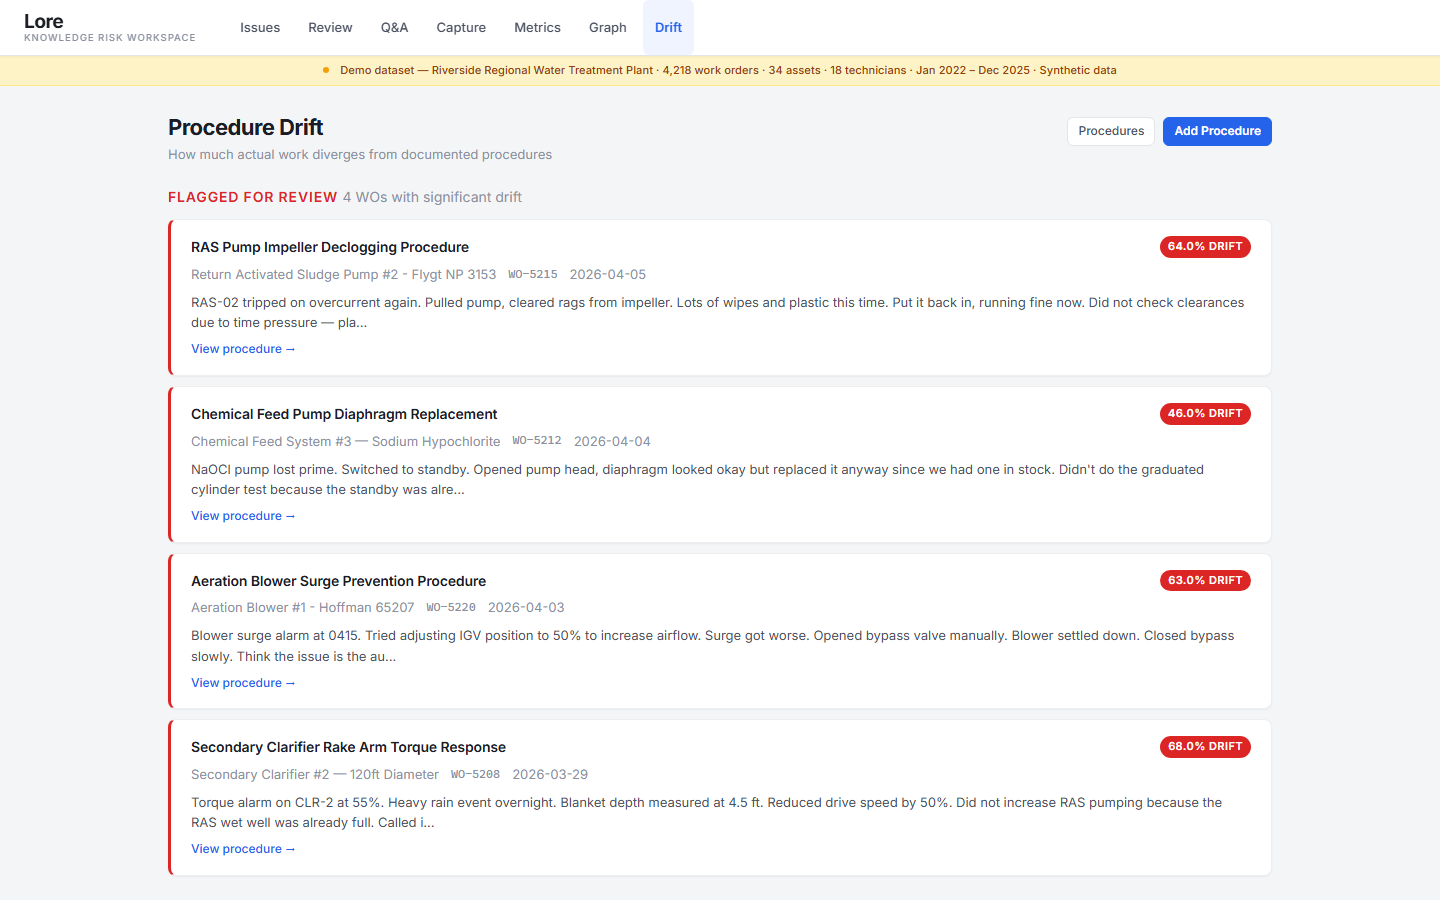Open the Capture page
The height and width of the screenshot is (900, 1440).
[461, 27]
